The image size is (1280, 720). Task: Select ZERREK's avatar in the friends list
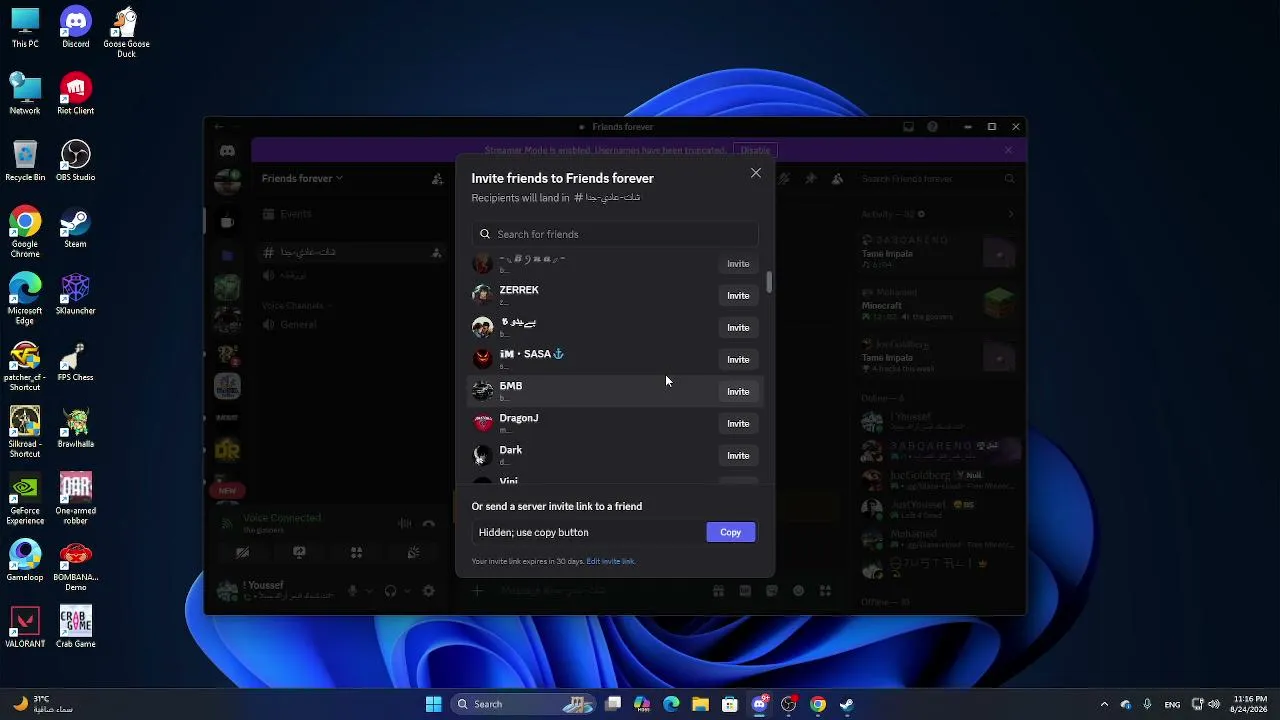click(x=483, y=295)
